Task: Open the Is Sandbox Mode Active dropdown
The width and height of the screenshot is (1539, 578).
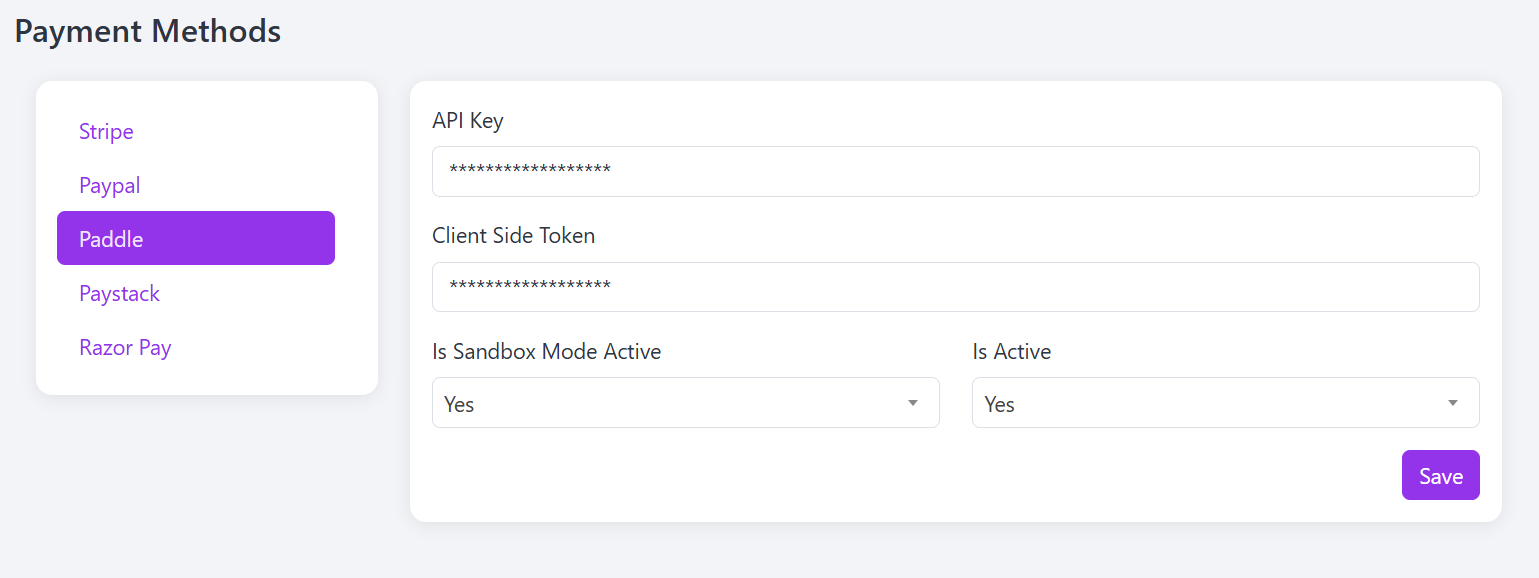Action: pyautogui.click(x=685, y=403)
